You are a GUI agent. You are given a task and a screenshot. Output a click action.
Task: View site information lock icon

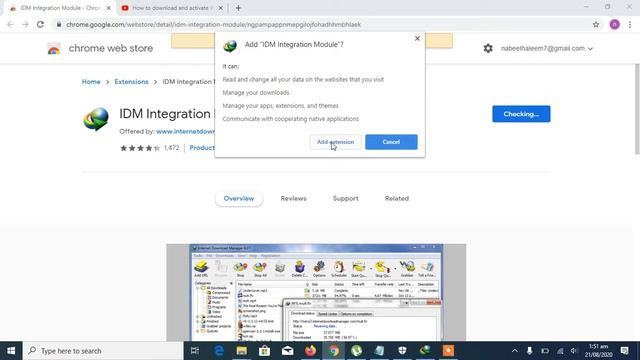coord(59,24)
